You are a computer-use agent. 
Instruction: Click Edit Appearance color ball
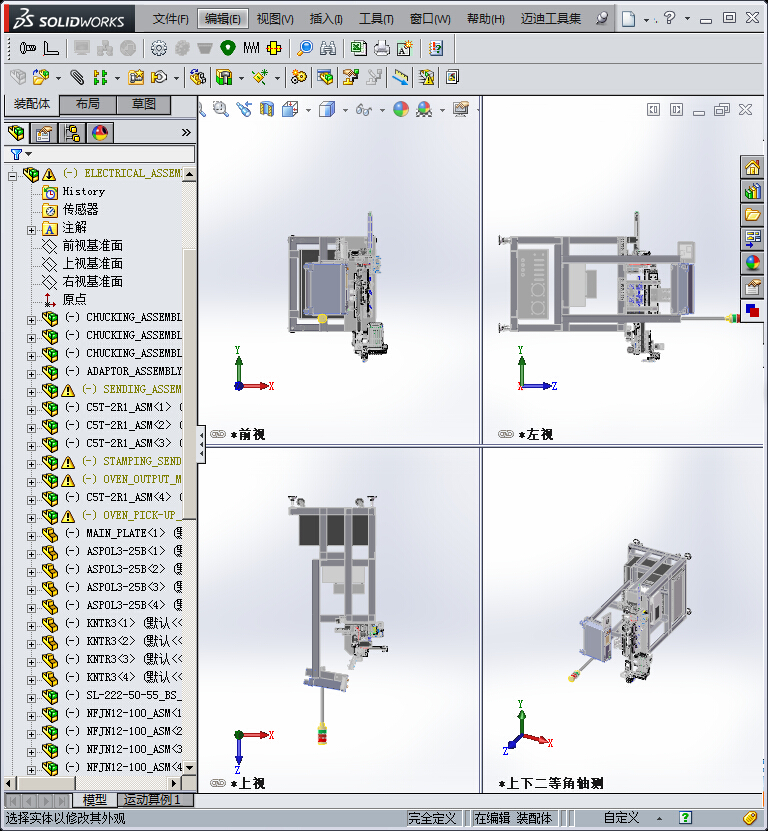coord(401,110)
